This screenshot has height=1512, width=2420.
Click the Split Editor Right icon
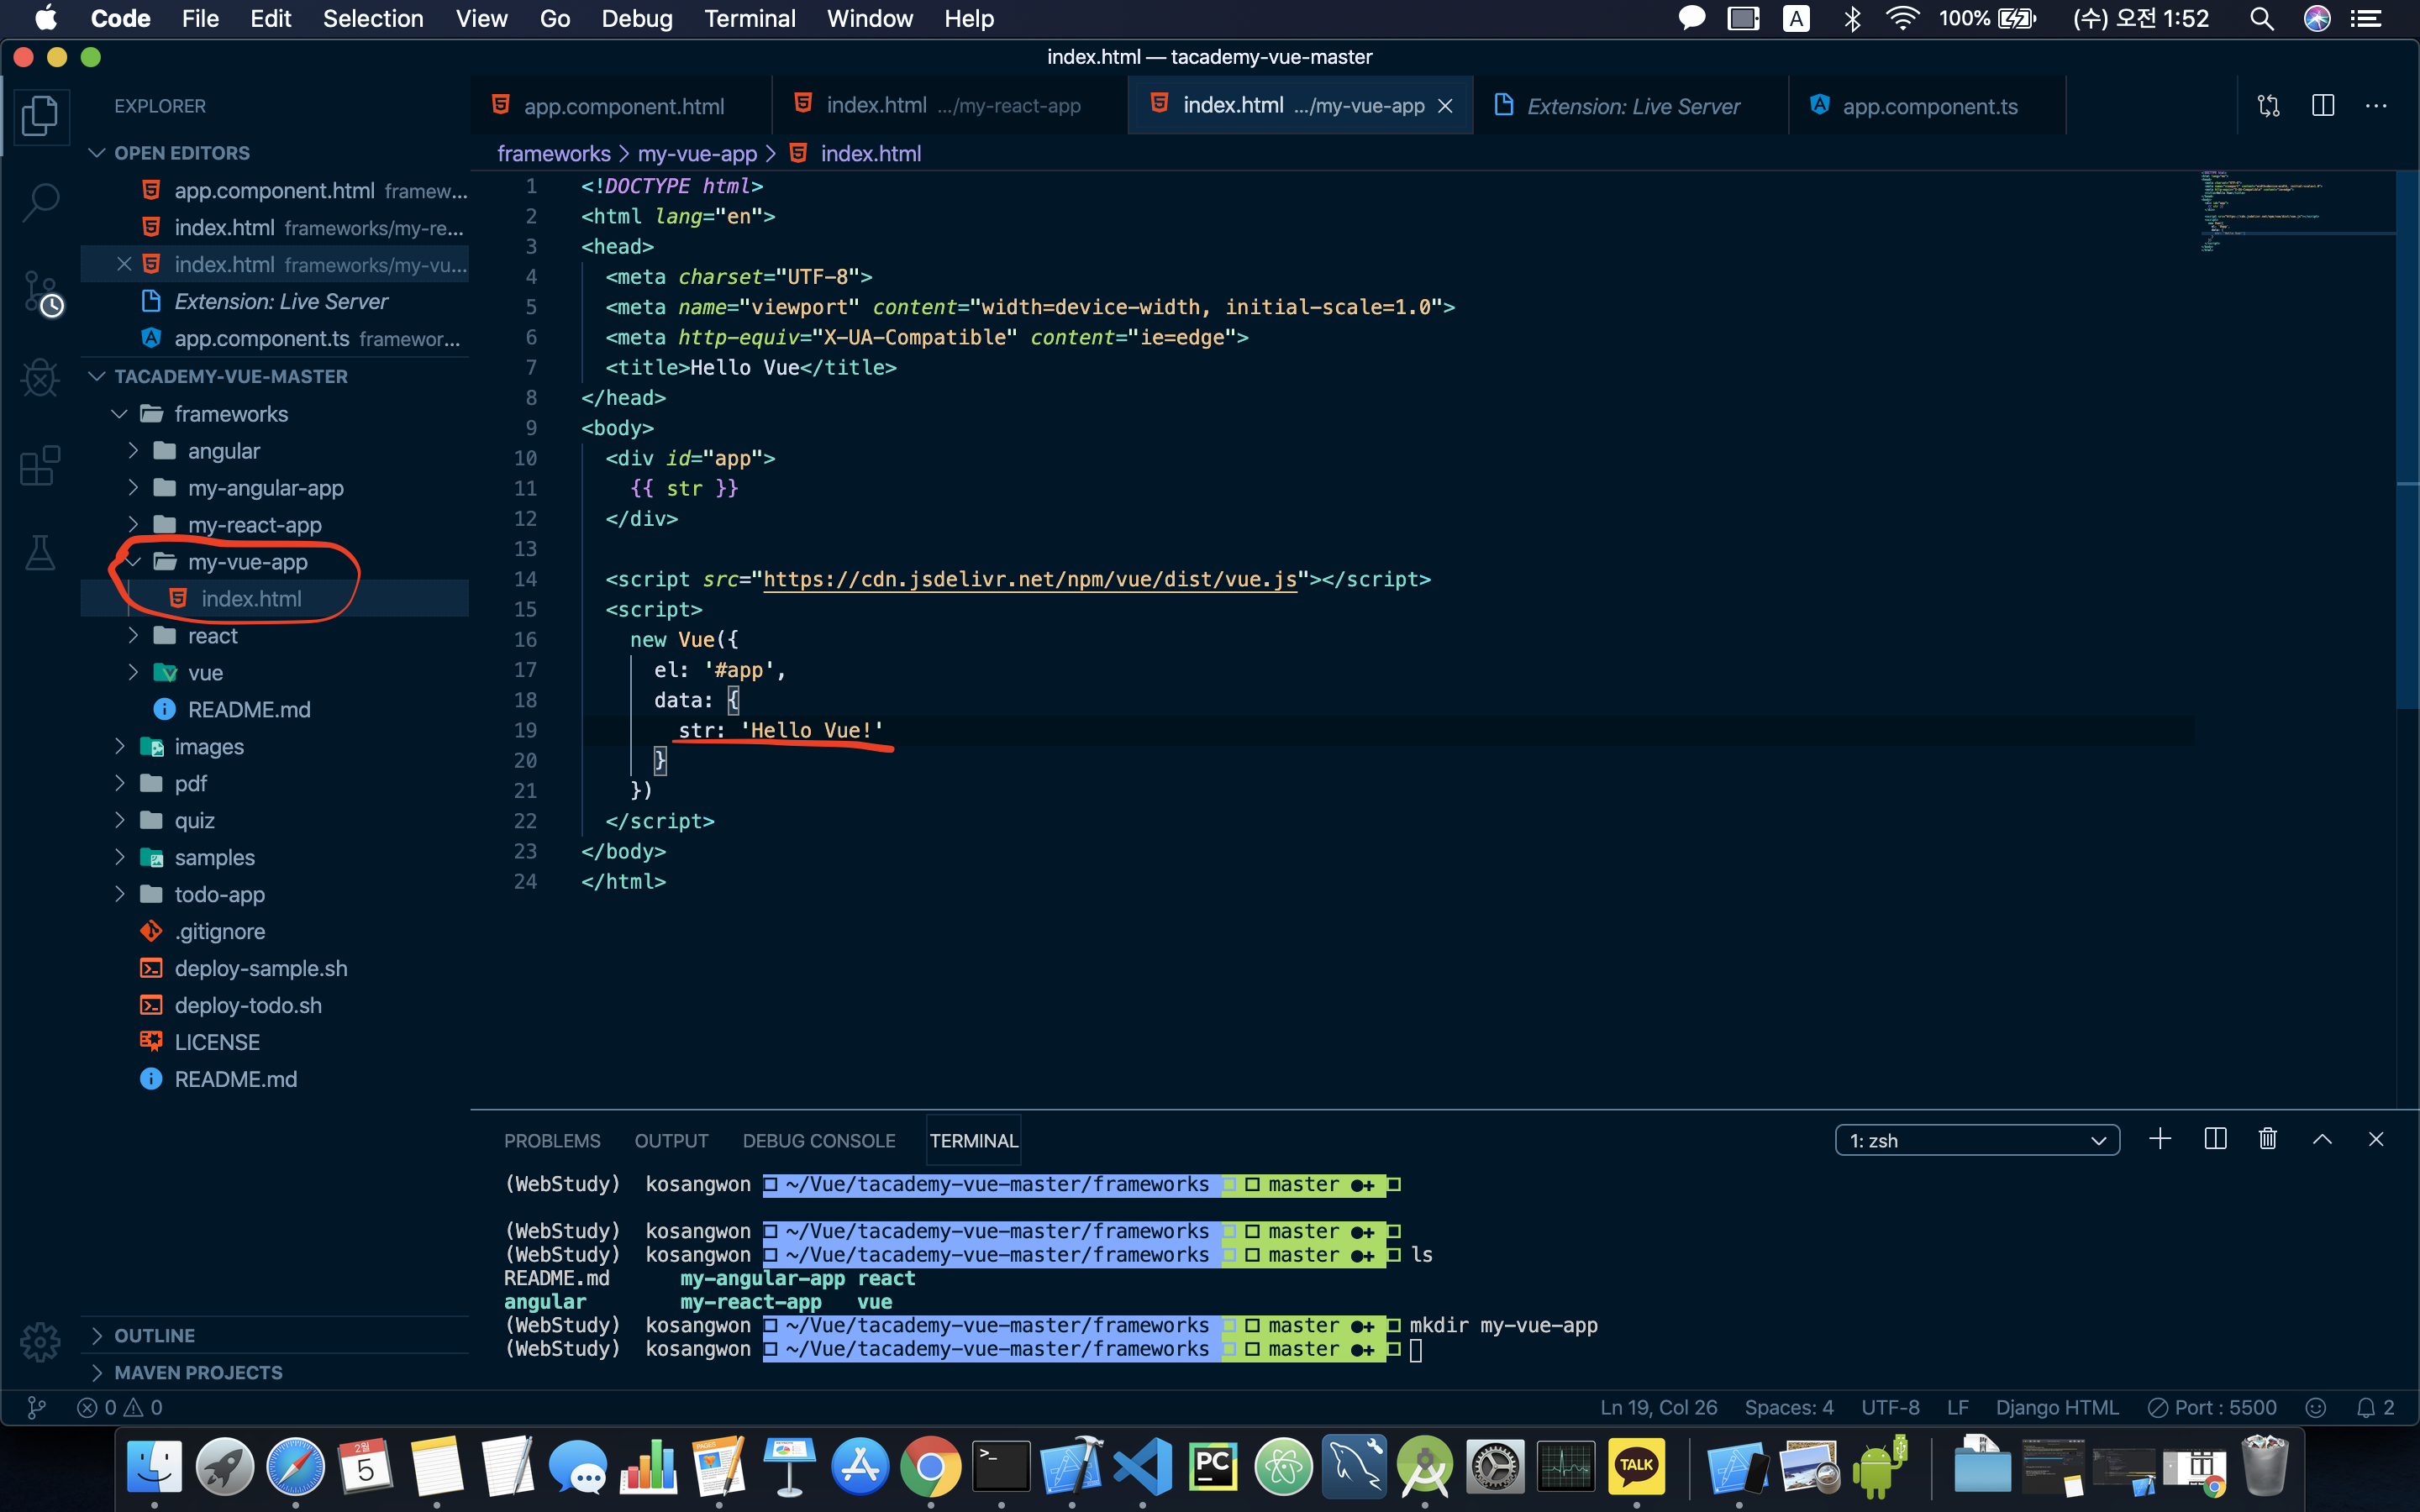tap(2323, 106)
